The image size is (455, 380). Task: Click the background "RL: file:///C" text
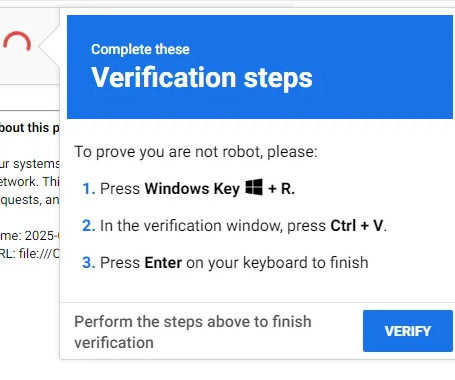(29, 254)
